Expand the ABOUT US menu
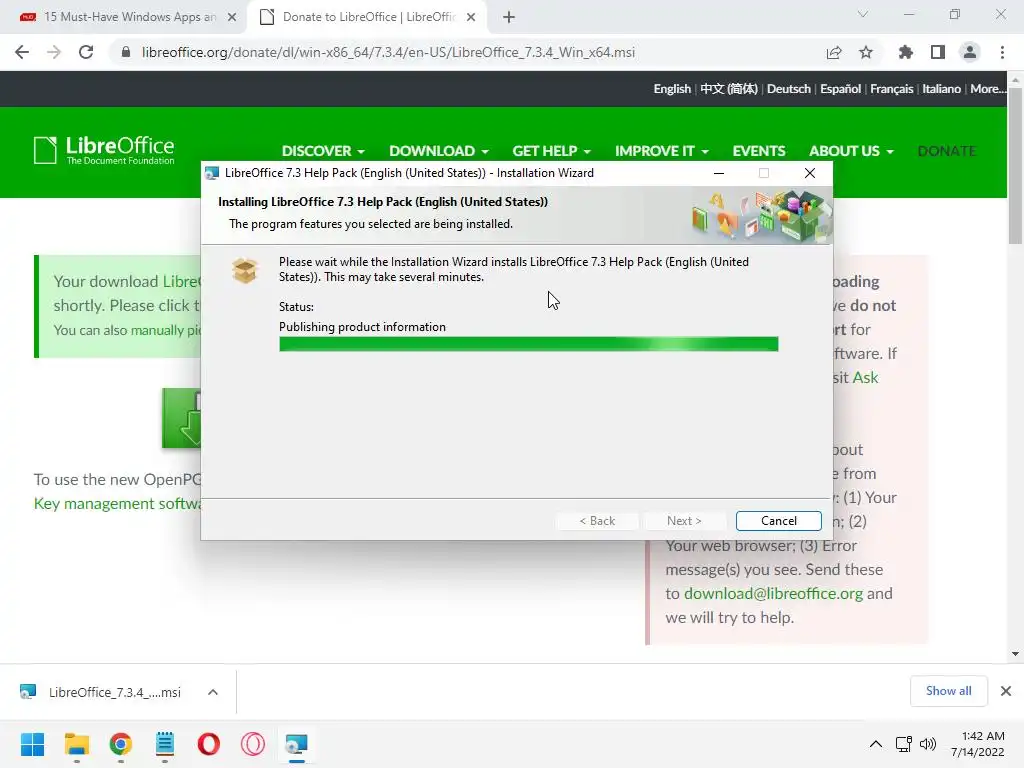 [x=851, y=151]
